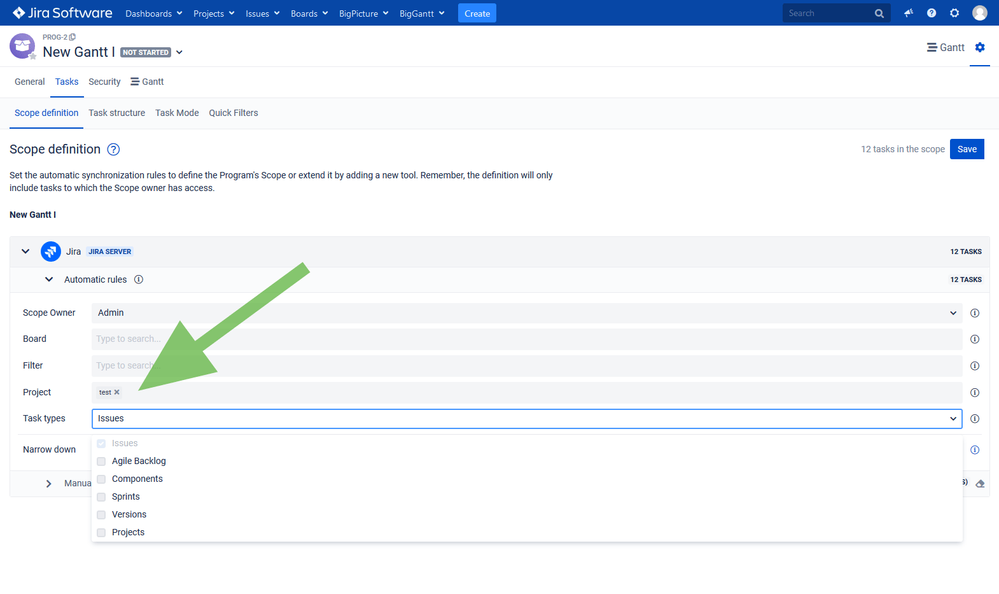Click the JIRA SERVER badge
999x594 pixels.
pyautogui.click(x=110, y=252)
